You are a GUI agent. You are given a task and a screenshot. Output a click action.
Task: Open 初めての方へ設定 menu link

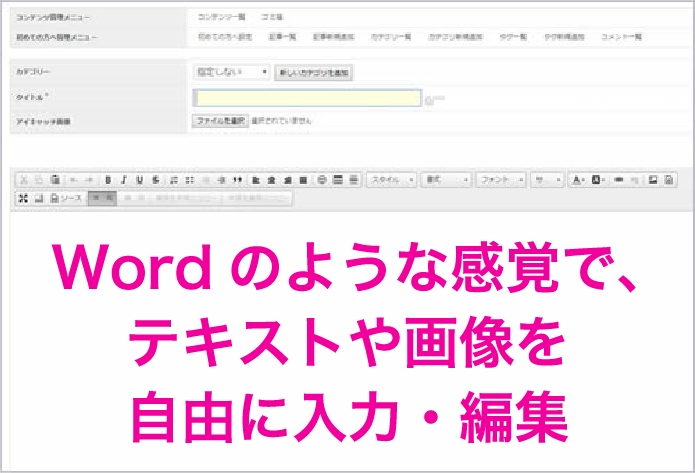[x=225, y=37]
